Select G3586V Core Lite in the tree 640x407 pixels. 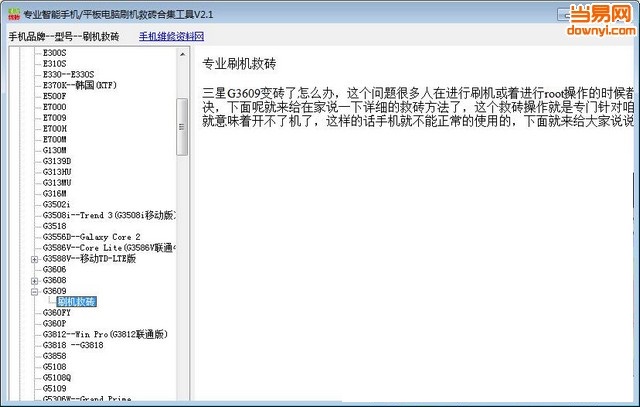pos(108,247)
